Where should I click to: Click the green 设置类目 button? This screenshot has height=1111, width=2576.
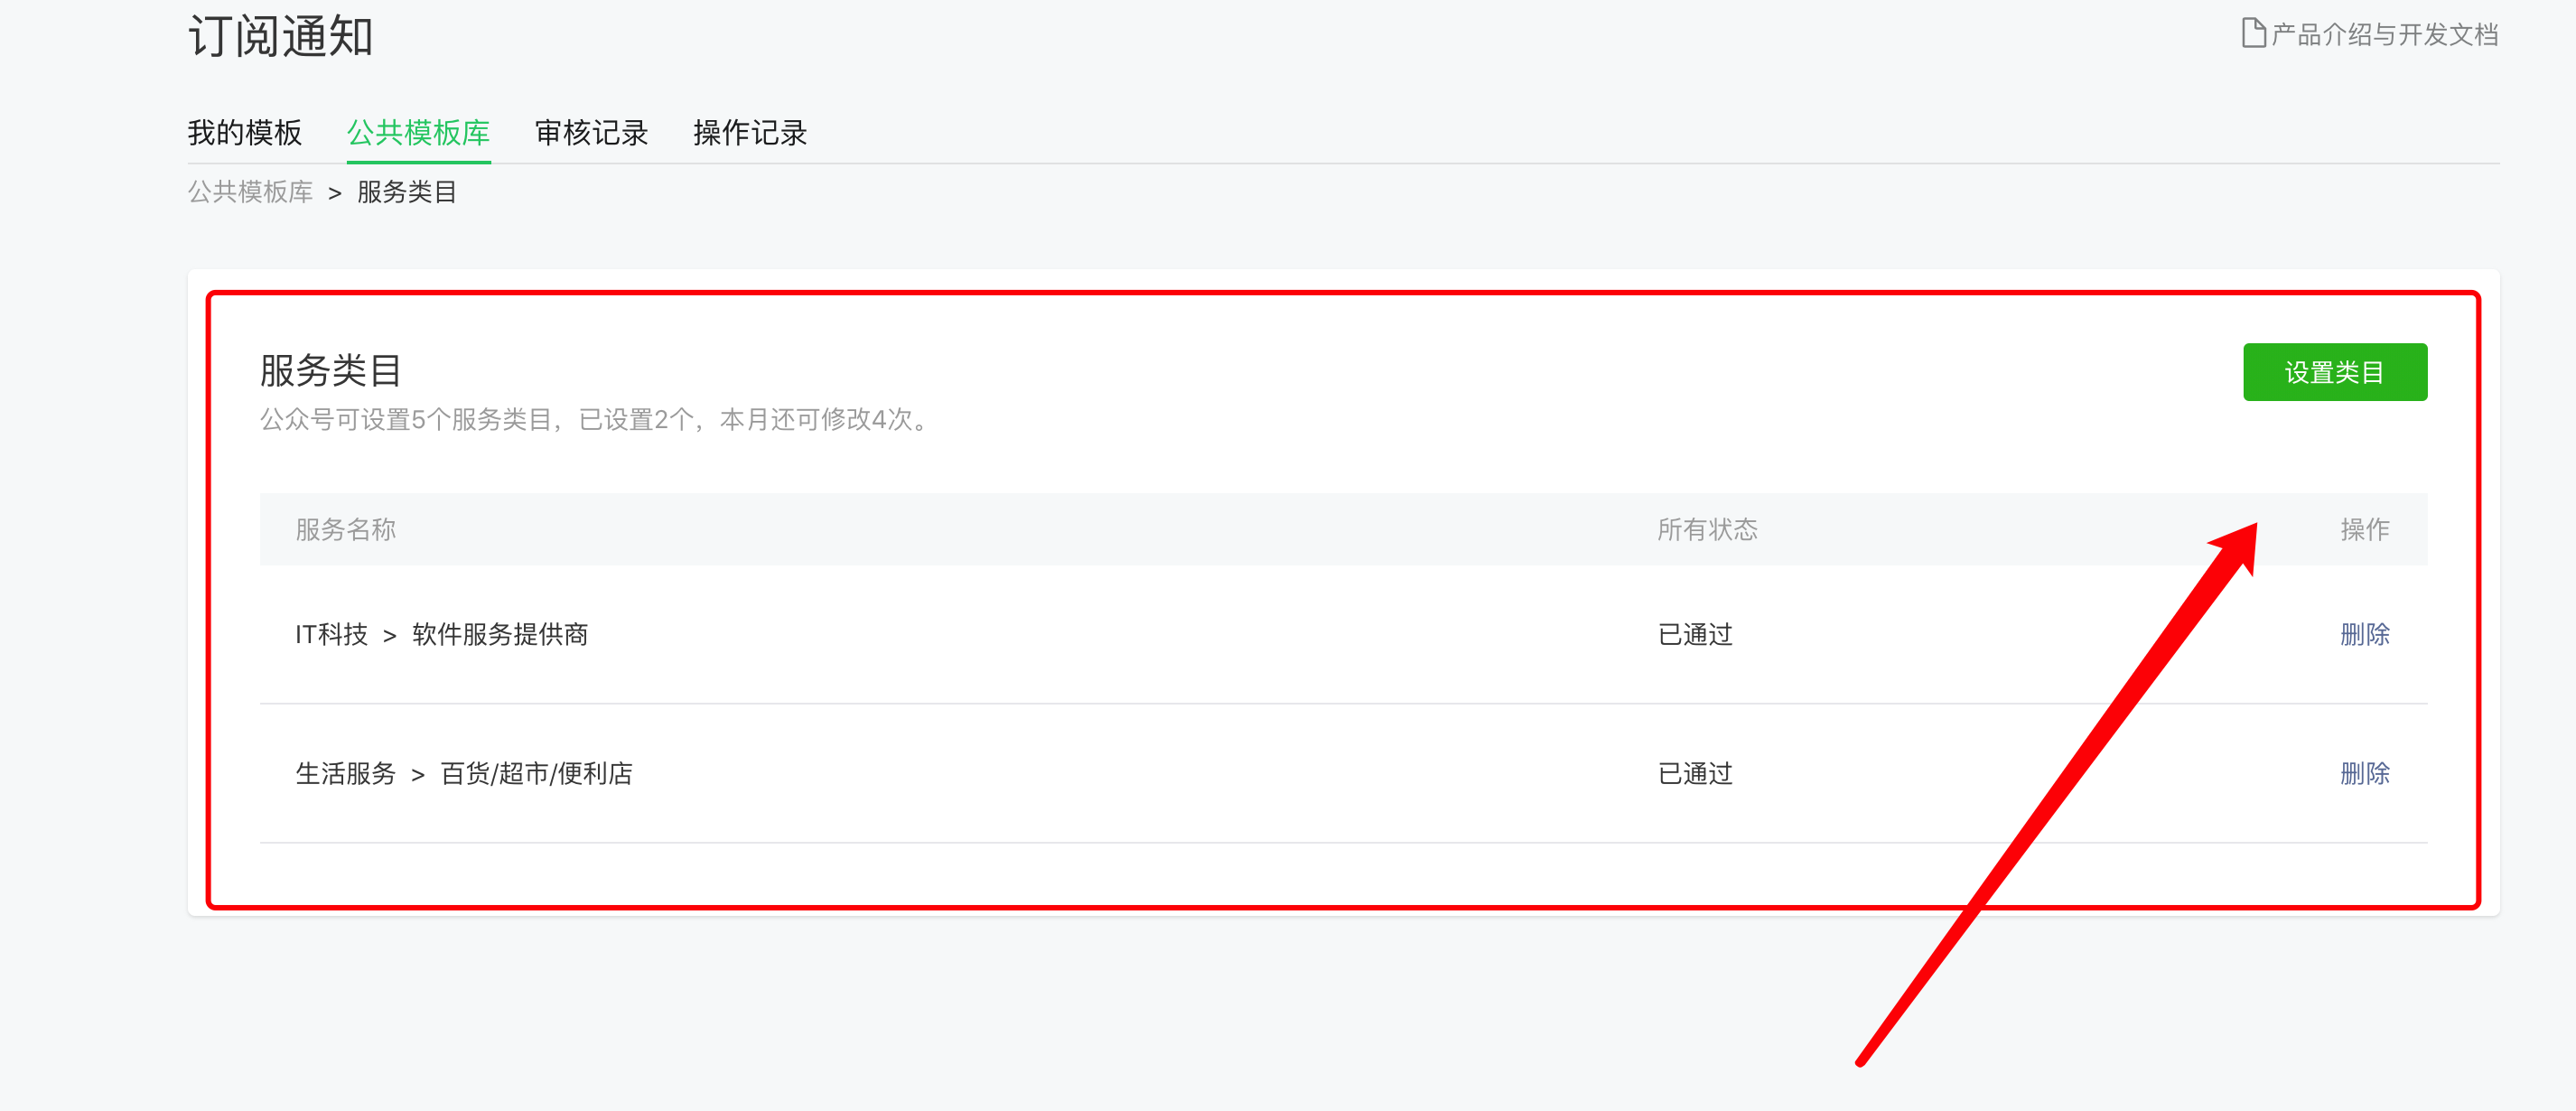tap(2335, 372)
